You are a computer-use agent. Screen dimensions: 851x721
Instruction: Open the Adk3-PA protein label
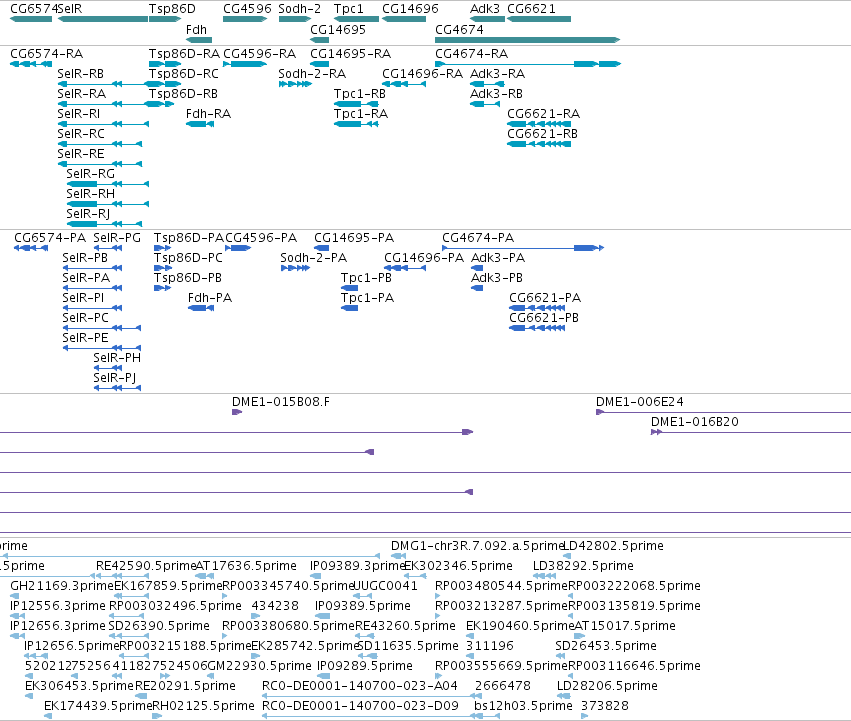pyautogui.click(x=498, y=258)
